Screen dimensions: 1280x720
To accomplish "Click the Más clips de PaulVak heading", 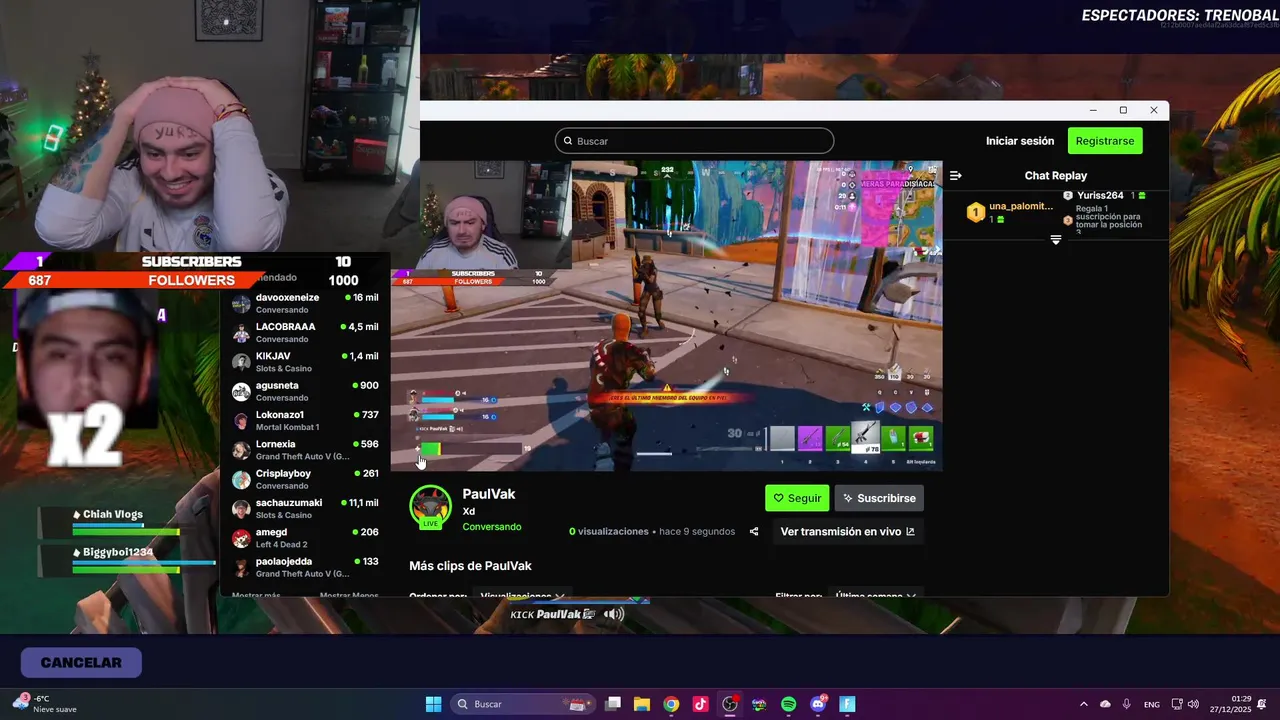I will pos(470,566).
